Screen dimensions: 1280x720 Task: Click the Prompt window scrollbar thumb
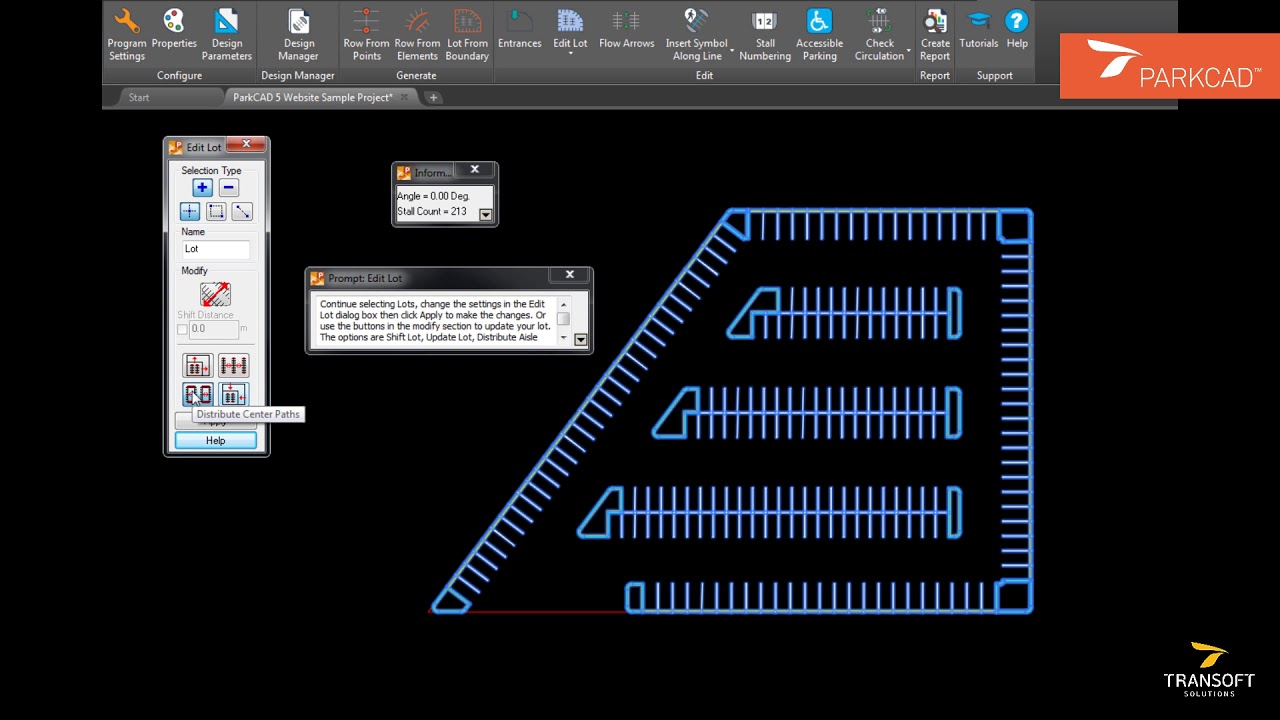[564, 319]
